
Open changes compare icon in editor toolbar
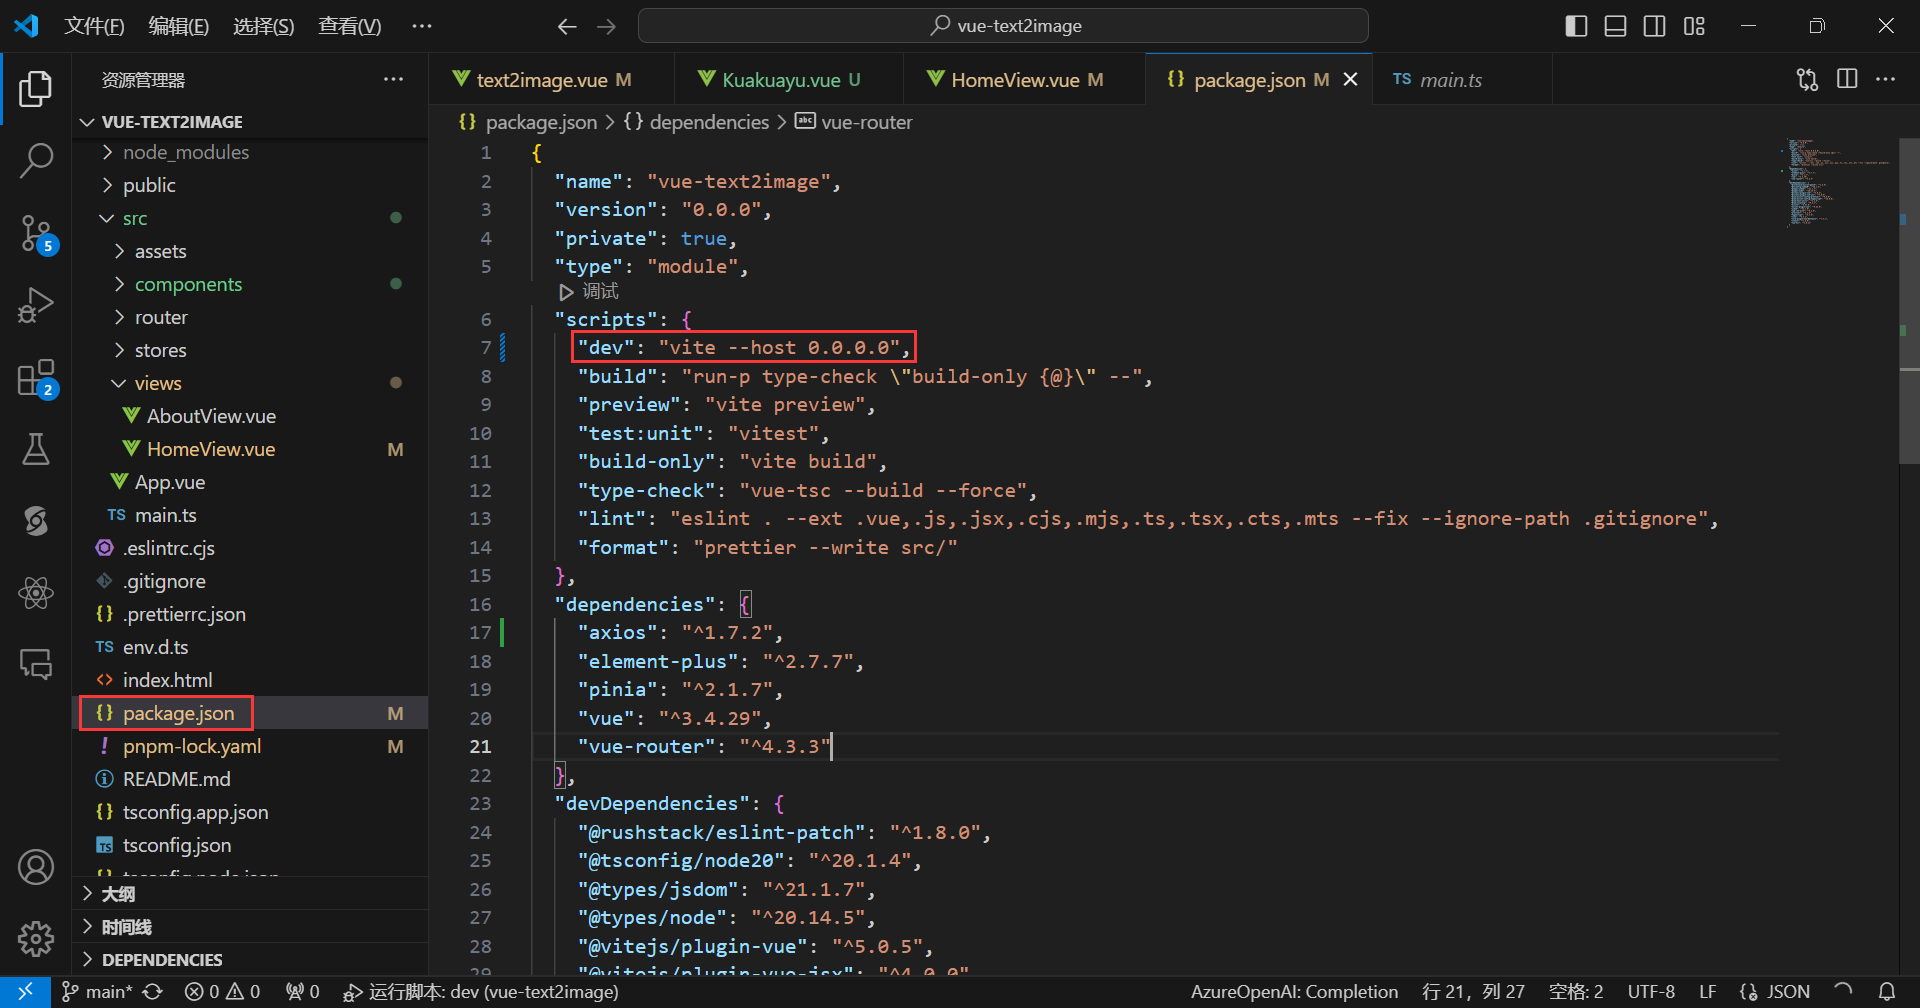click(x=1807, y=79)
